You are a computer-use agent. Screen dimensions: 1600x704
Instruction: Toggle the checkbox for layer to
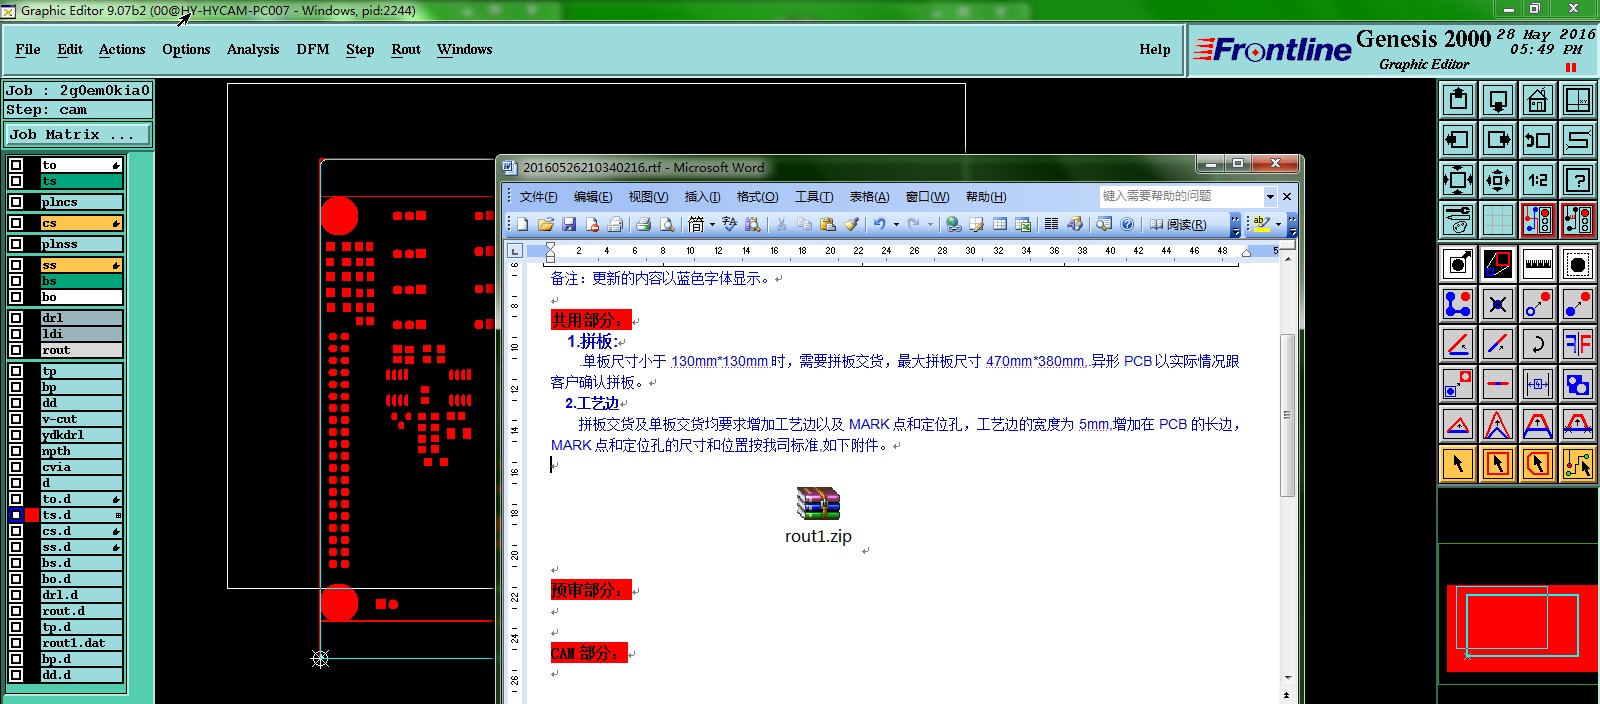tap(16, 165)
